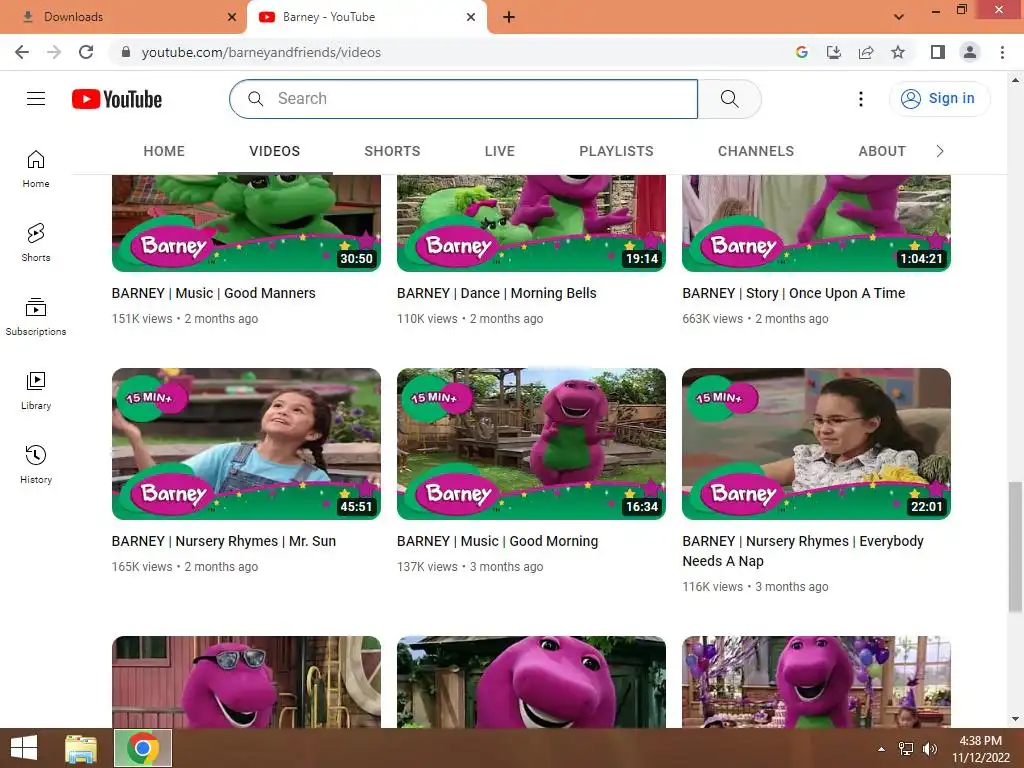Open Windows Start menu
Screen dimensions: 1024x768
click(24, 748)
